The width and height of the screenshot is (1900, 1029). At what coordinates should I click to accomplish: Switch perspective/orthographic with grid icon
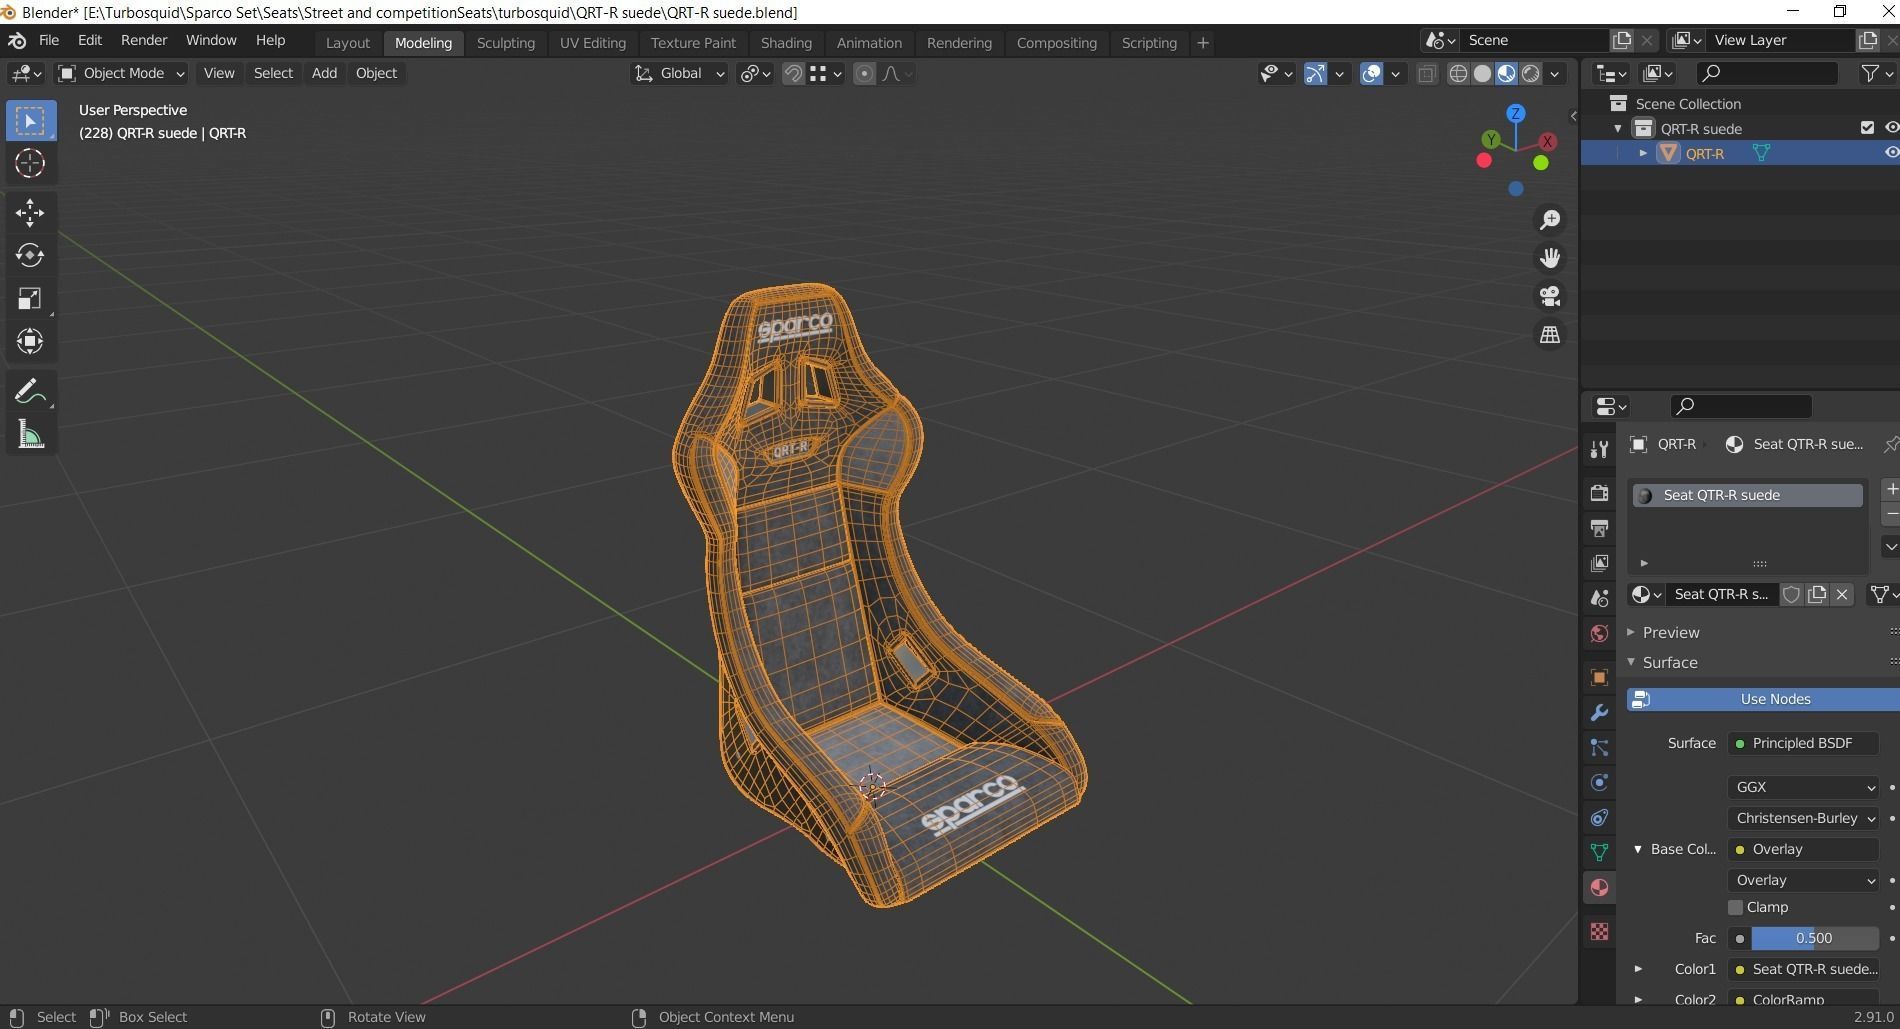click(x=1550, y=334)
